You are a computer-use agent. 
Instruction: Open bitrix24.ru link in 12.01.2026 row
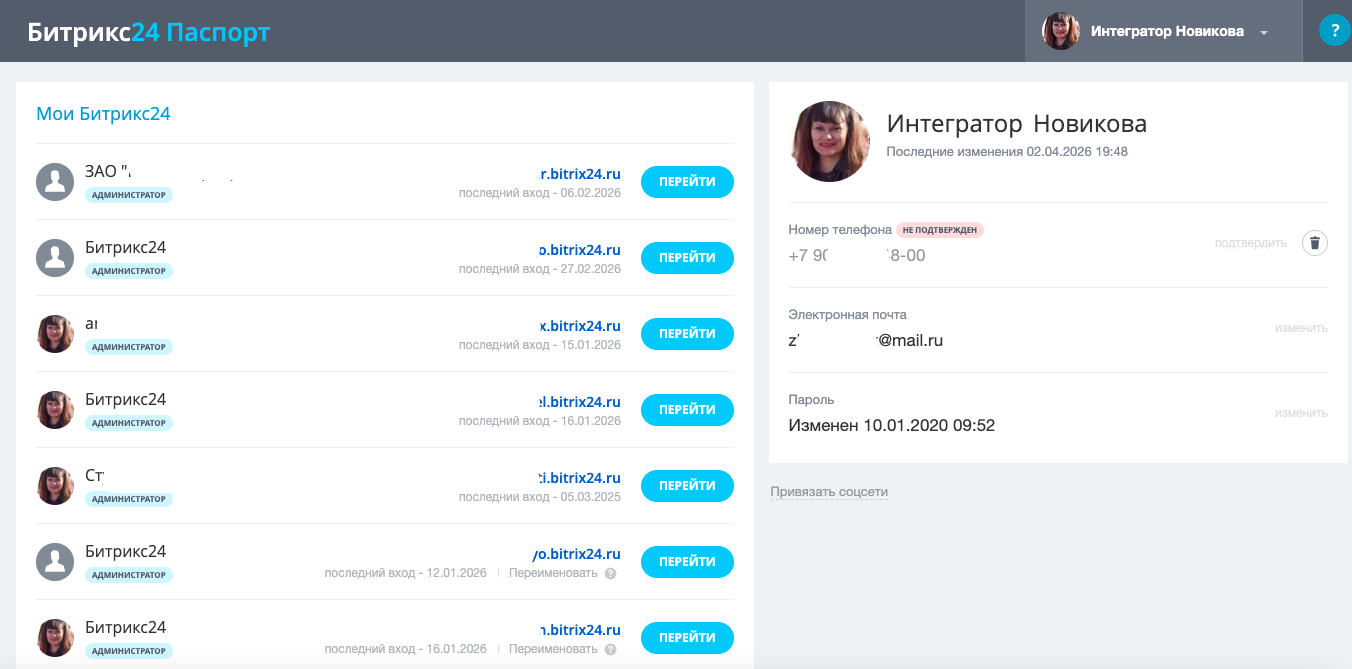(x=576, y=554)
